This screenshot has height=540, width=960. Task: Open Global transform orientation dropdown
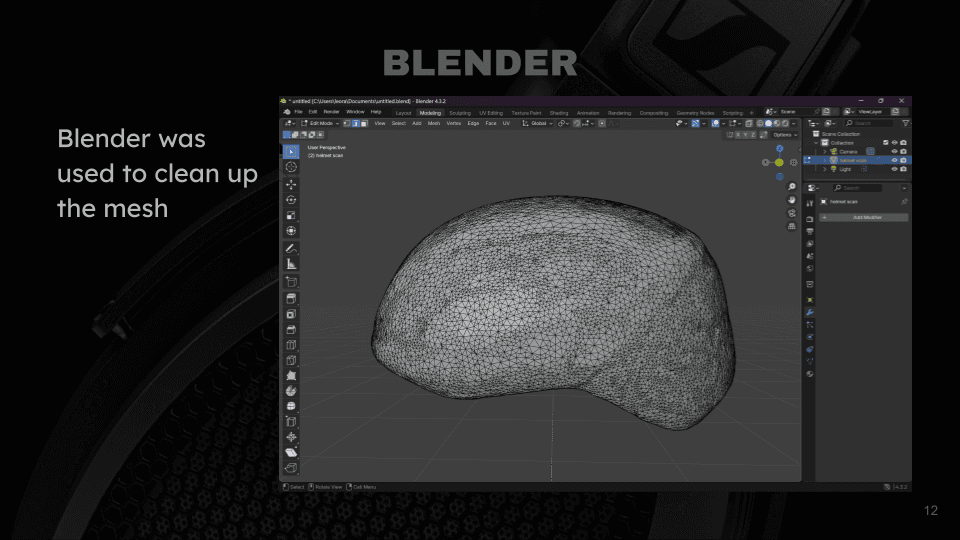538,123
